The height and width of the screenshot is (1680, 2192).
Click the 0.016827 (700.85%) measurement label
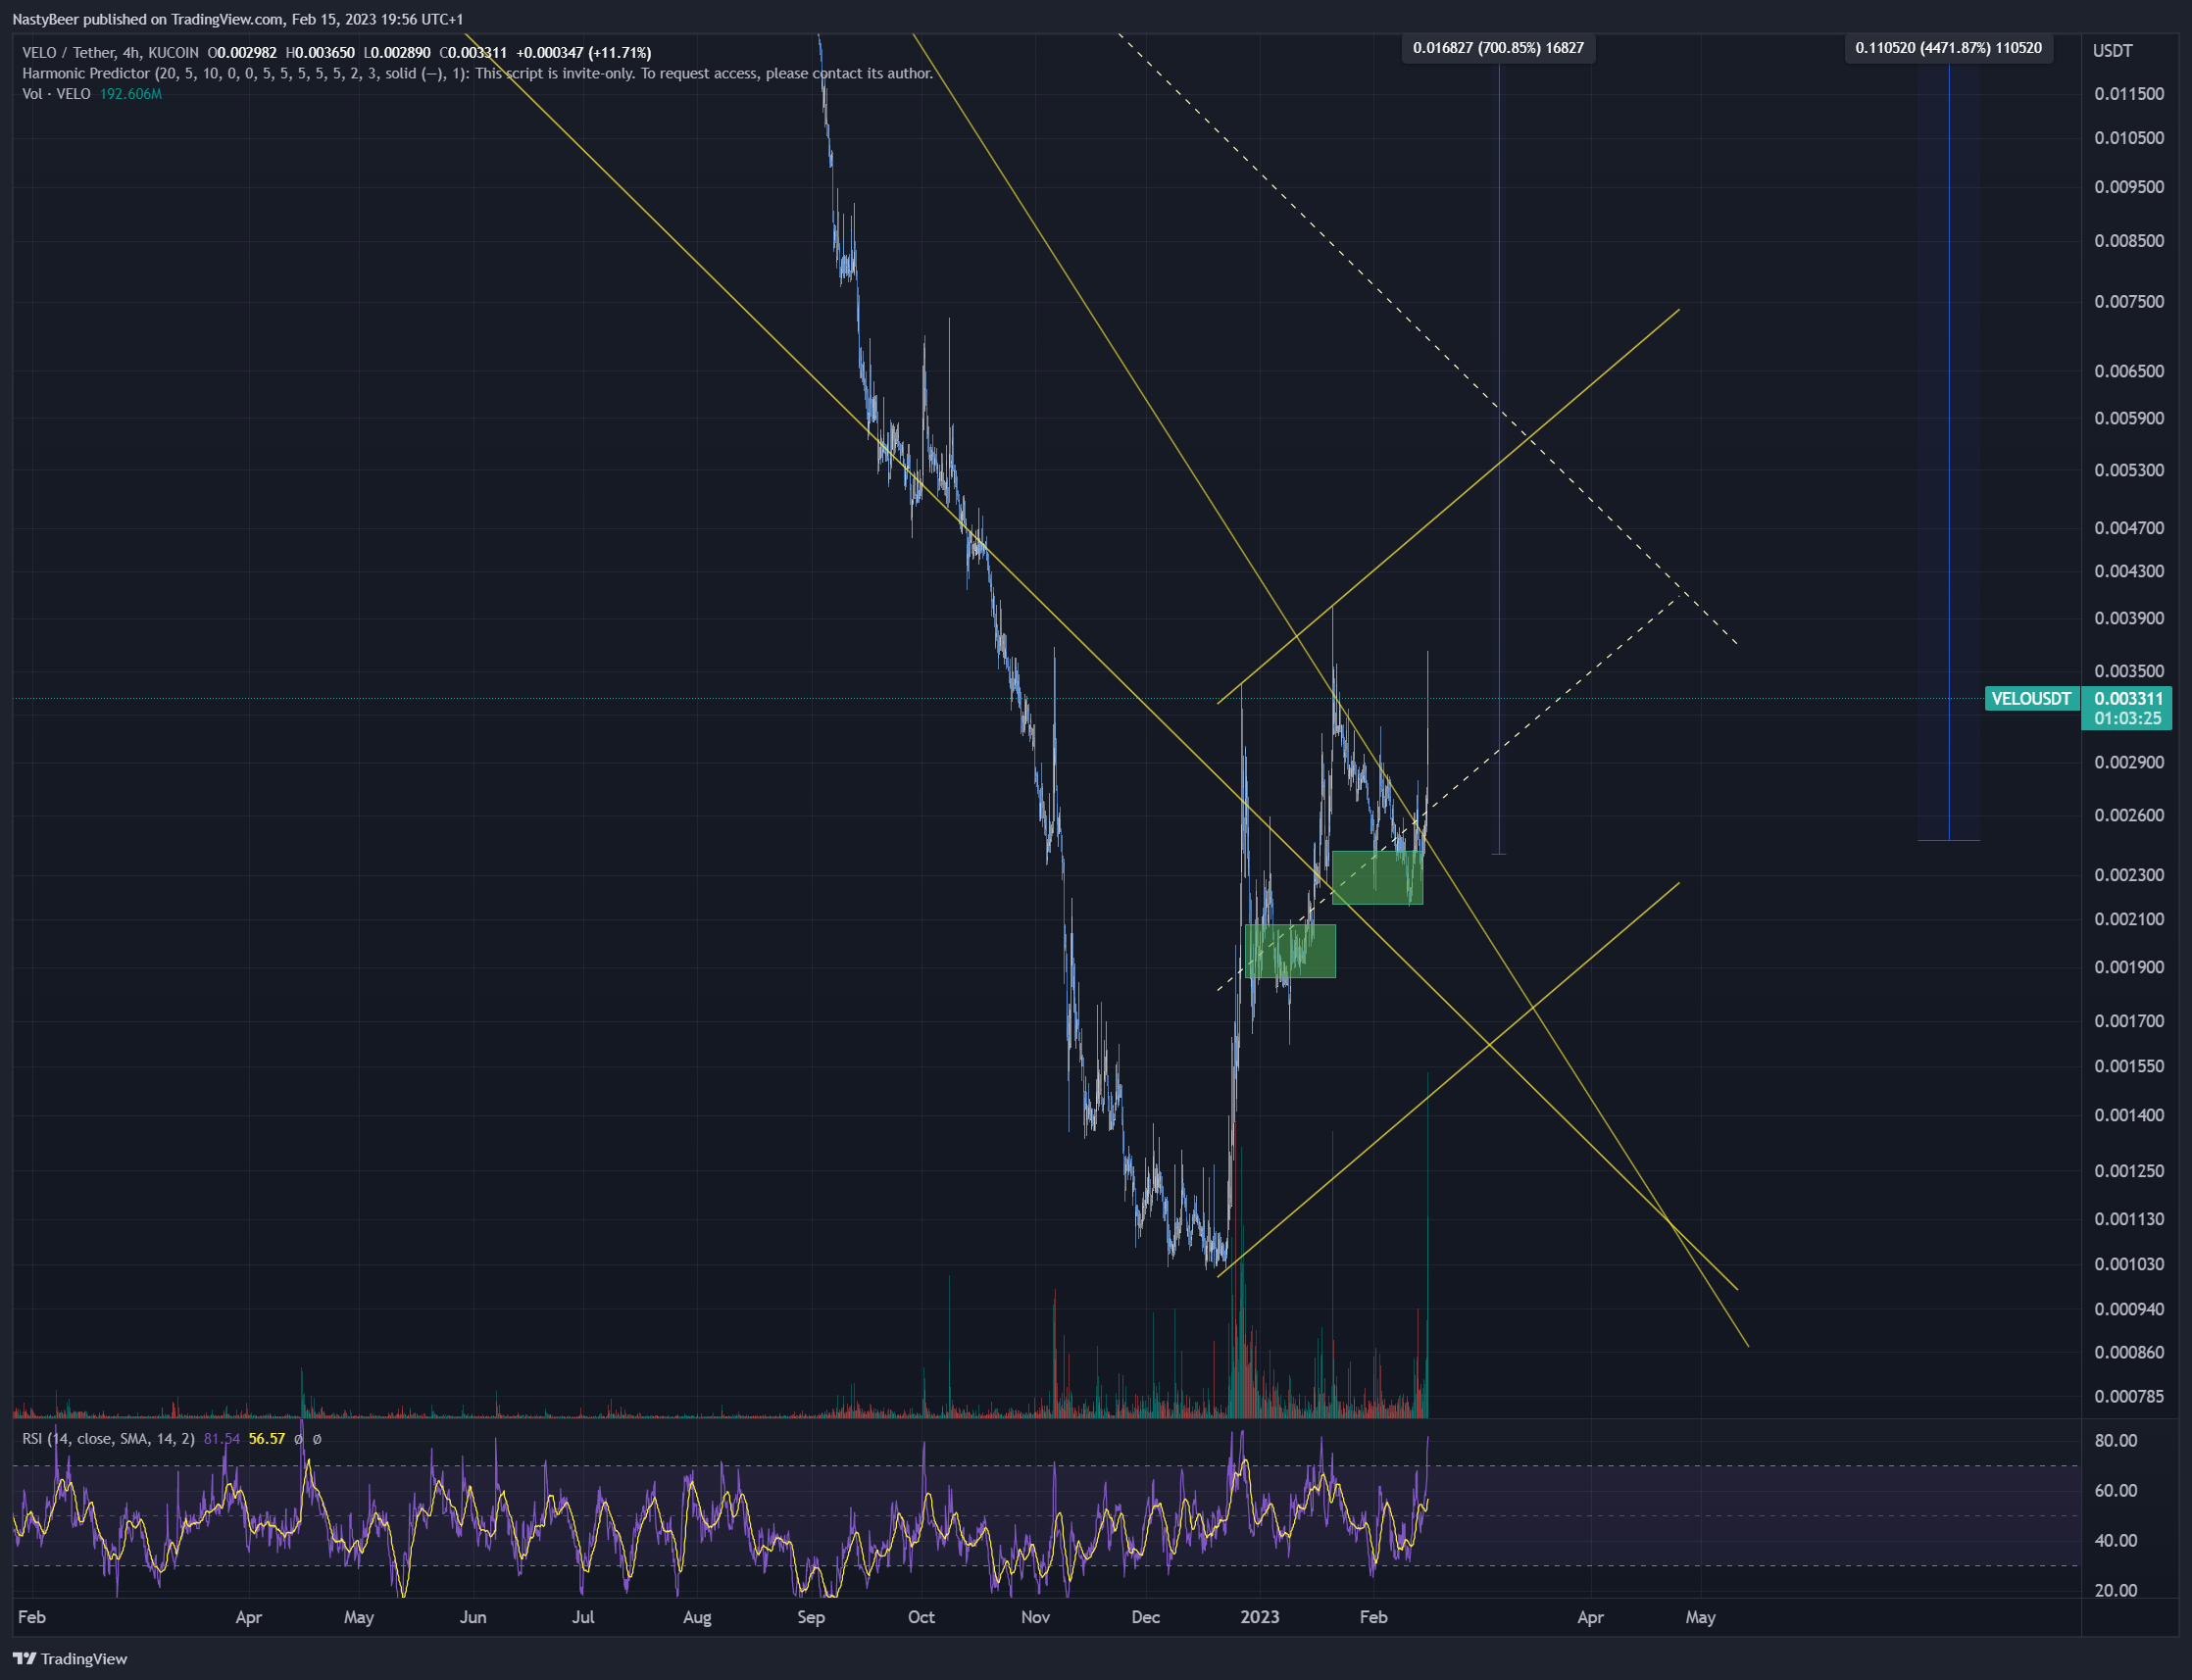[x=1498, y=48]
